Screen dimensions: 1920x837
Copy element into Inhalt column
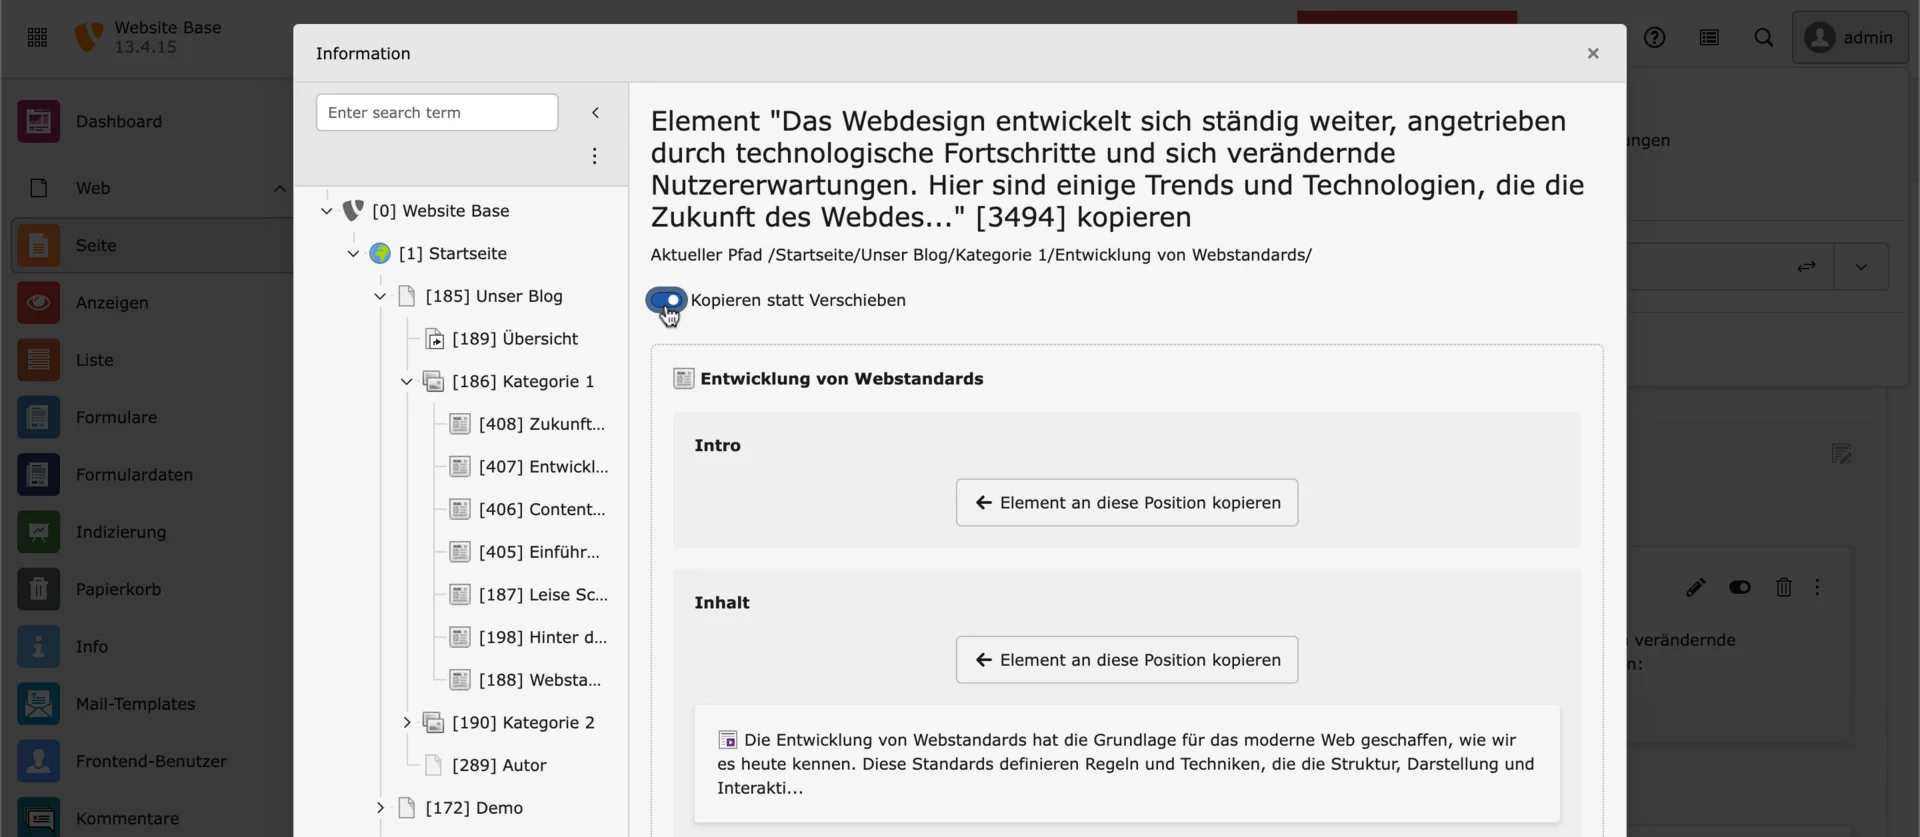click(1127, 660)
